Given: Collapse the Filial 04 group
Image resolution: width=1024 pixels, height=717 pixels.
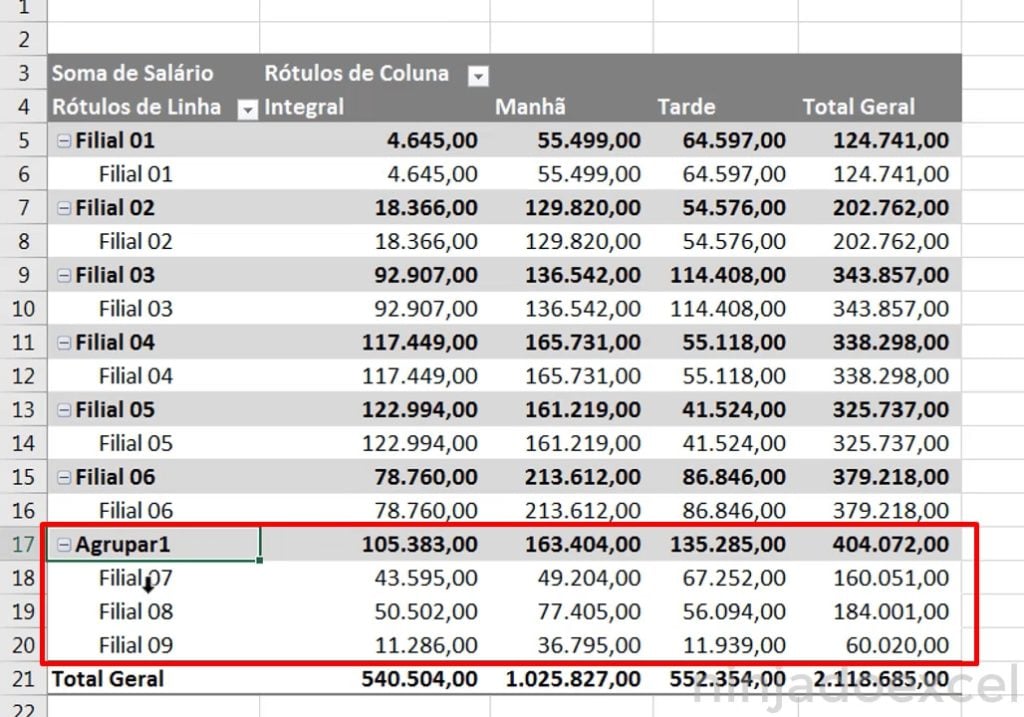Looking at the screenshot, I should tap(64, 342).
